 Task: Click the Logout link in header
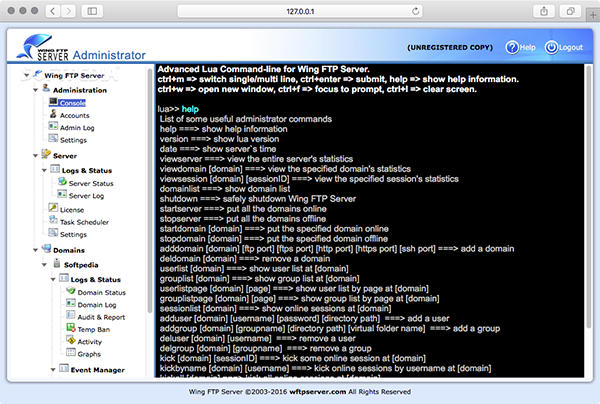point(571,47)
